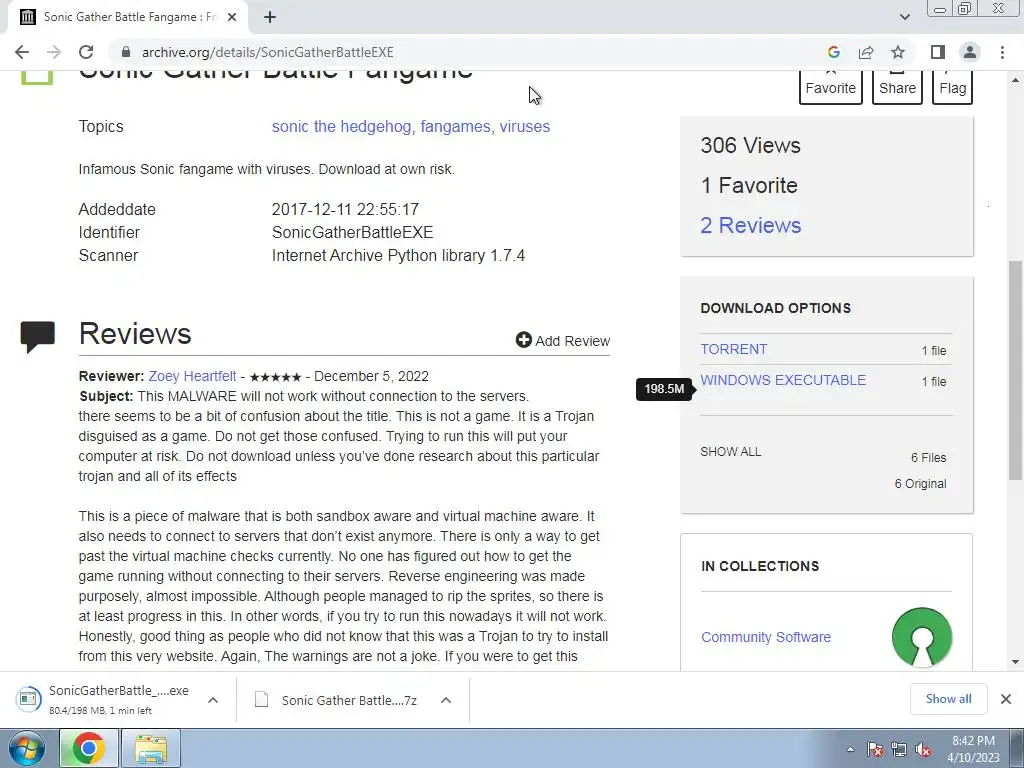
Task: Click the network tray icon
Action: (x=899, y=750)
